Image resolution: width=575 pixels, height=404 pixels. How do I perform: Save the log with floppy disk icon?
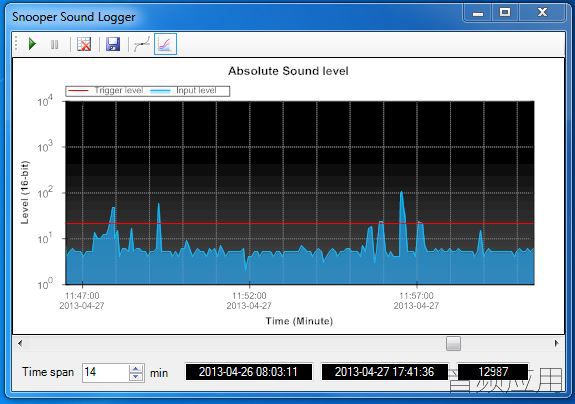coord(113,44)
